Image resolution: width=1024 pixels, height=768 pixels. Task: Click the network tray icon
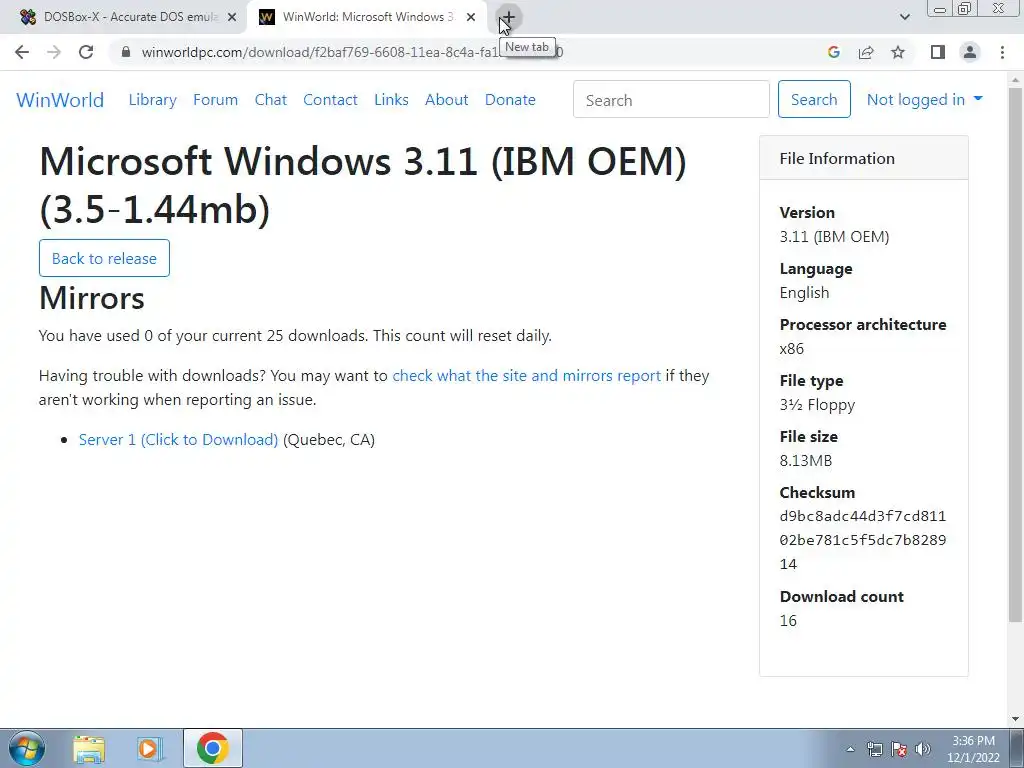[874, 749]
